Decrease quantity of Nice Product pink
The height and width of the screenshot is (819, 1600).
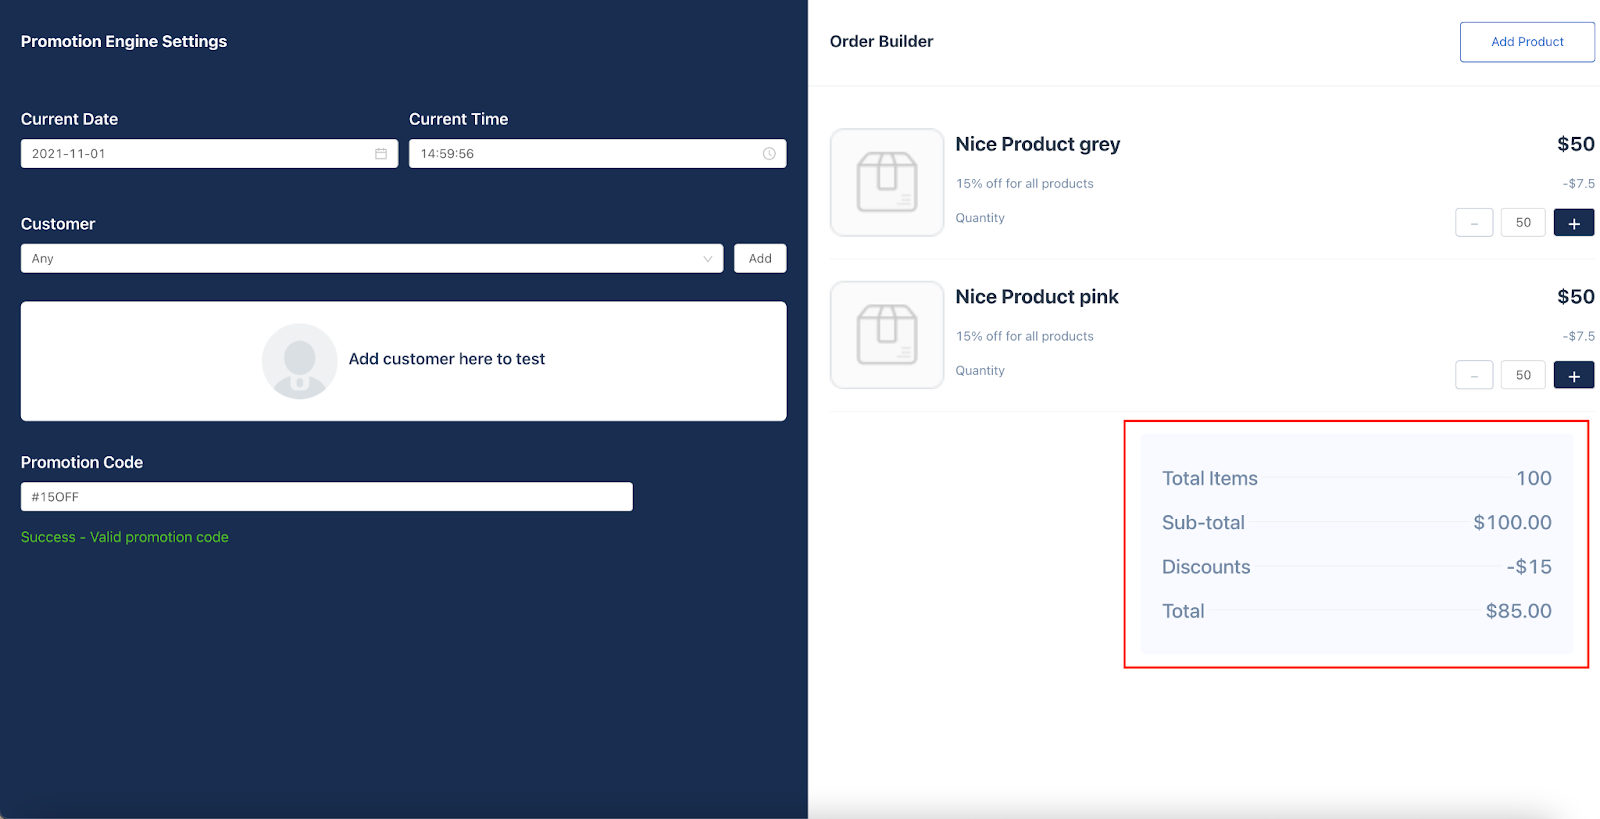tap(1474, 376)
